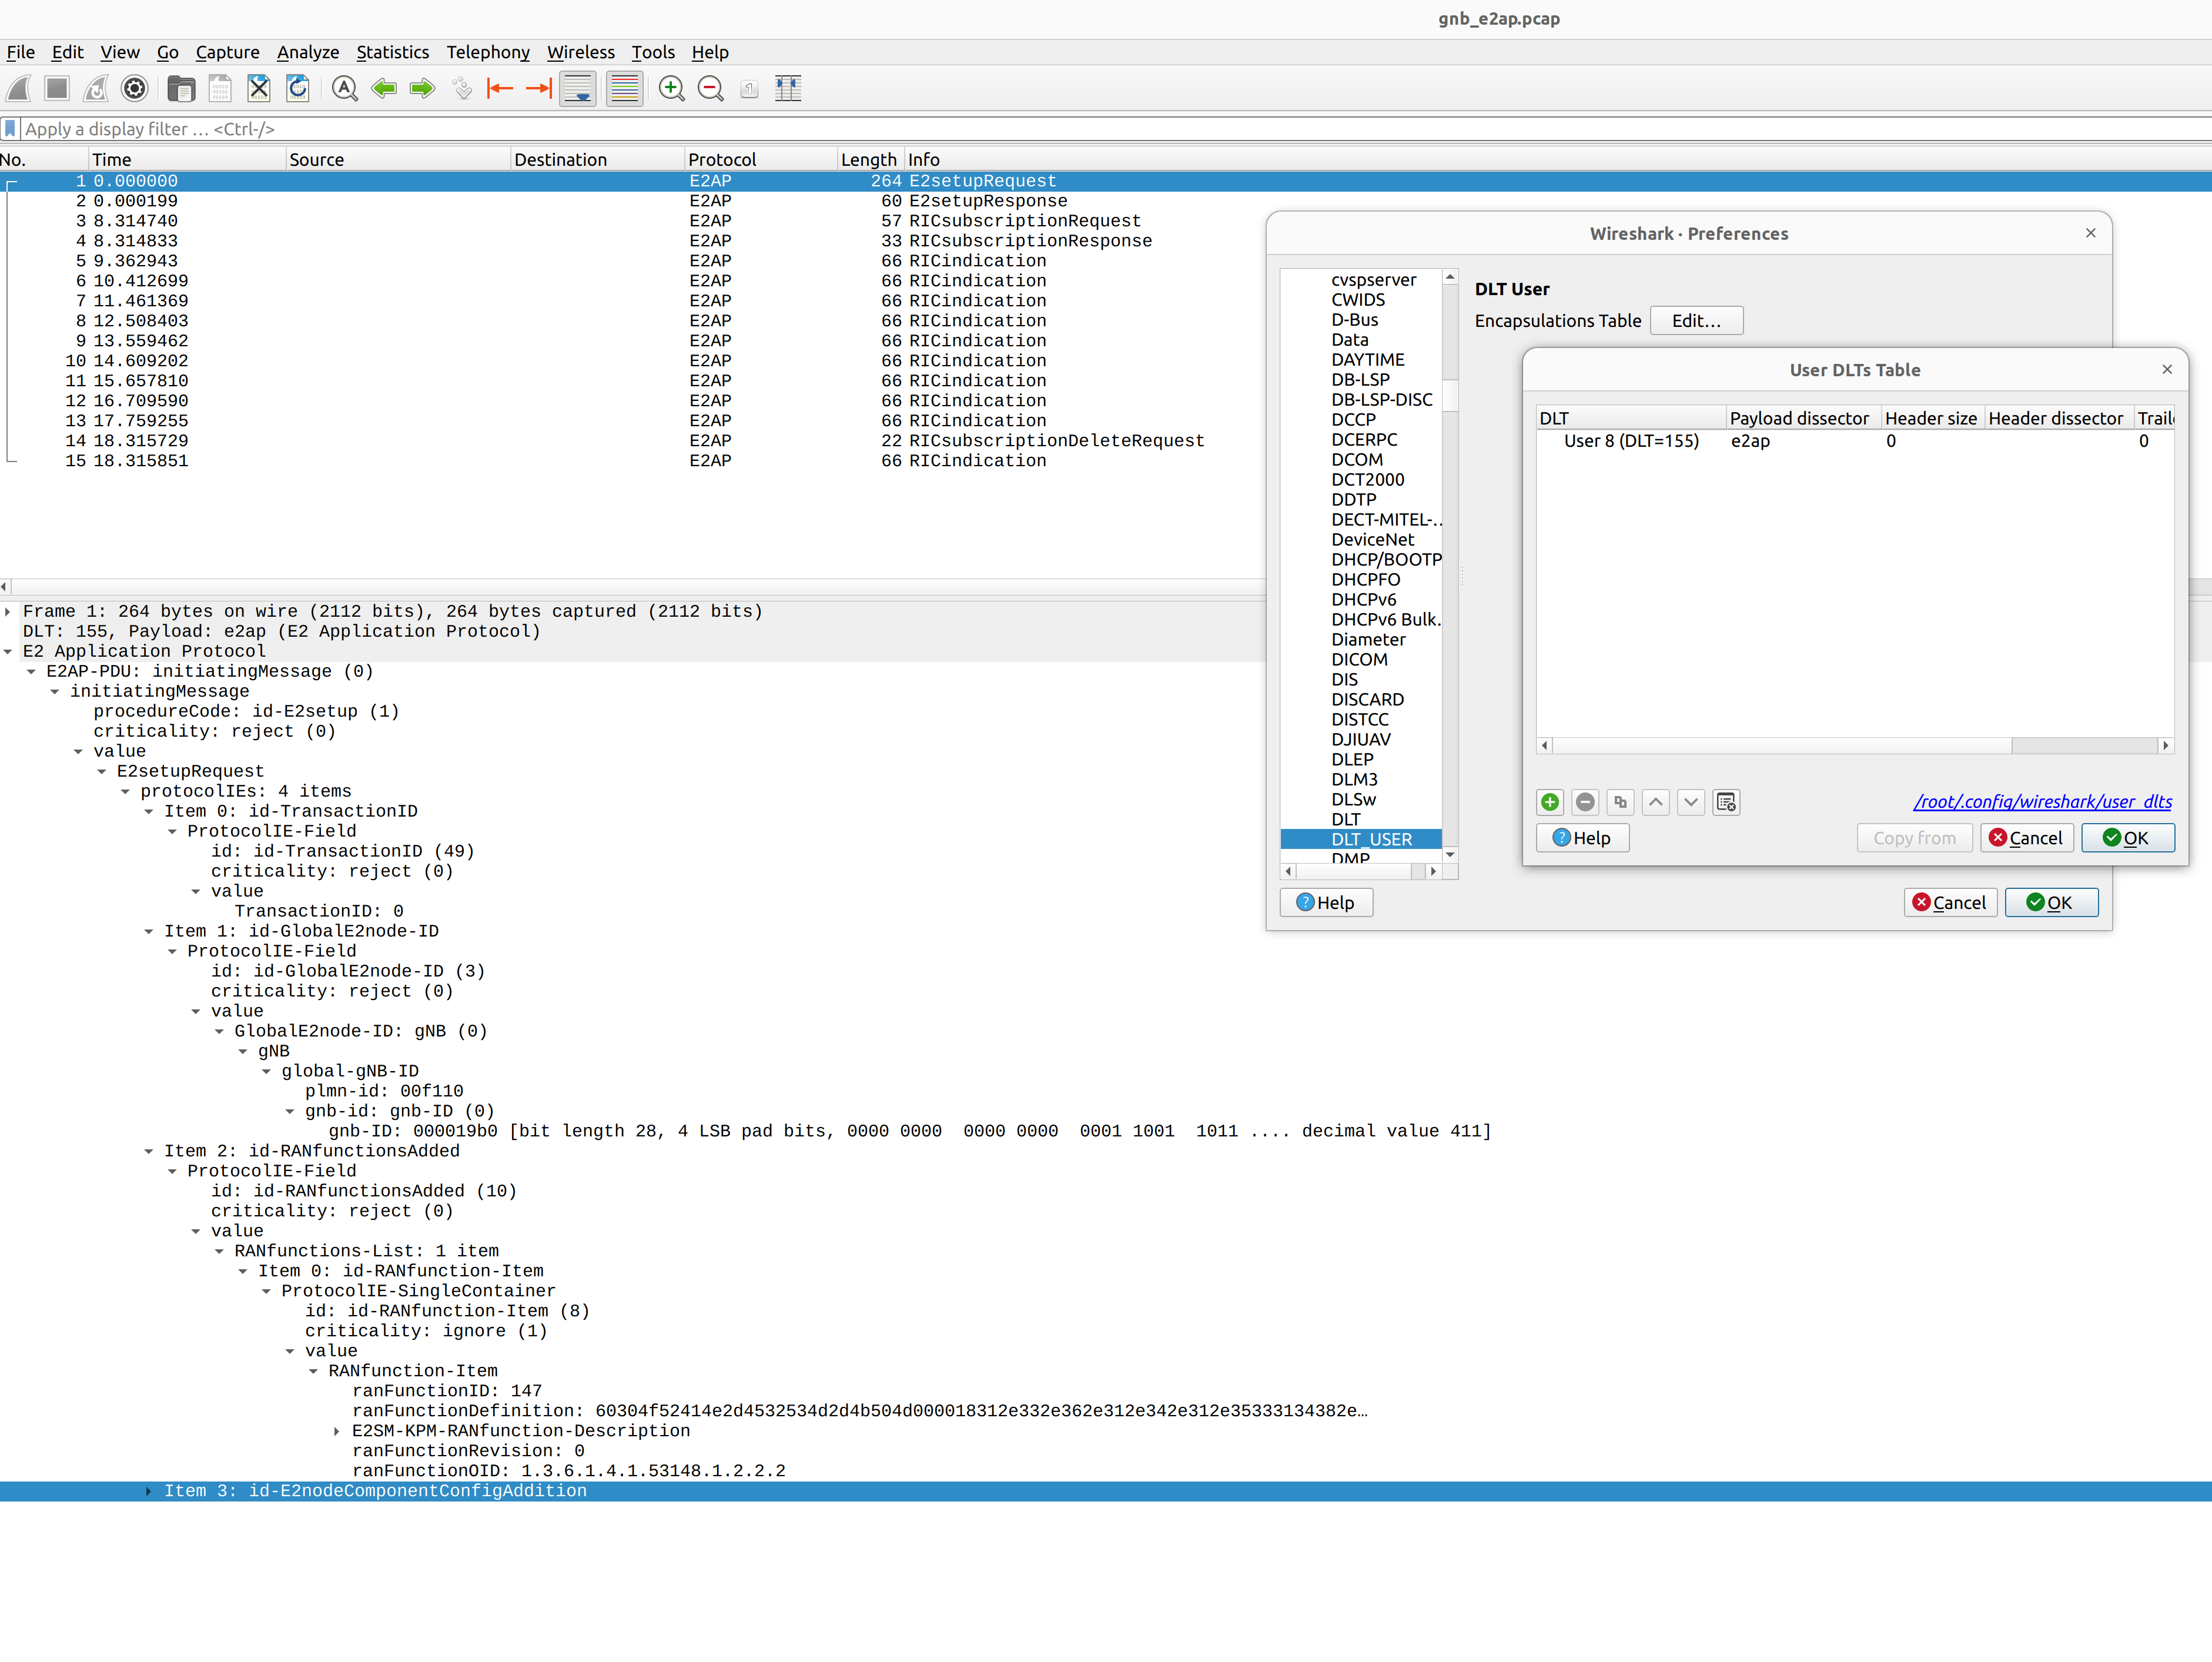Click the capture options gear icon
The image size is (2212, 1662).
135,89
